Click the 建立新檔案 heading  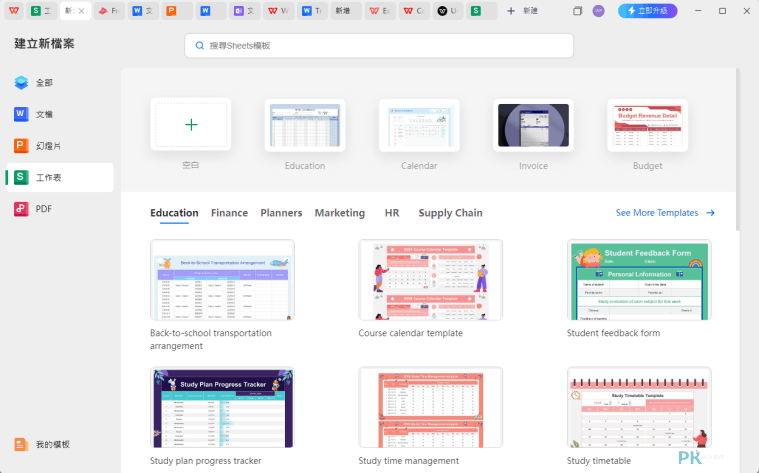[45, 44]
